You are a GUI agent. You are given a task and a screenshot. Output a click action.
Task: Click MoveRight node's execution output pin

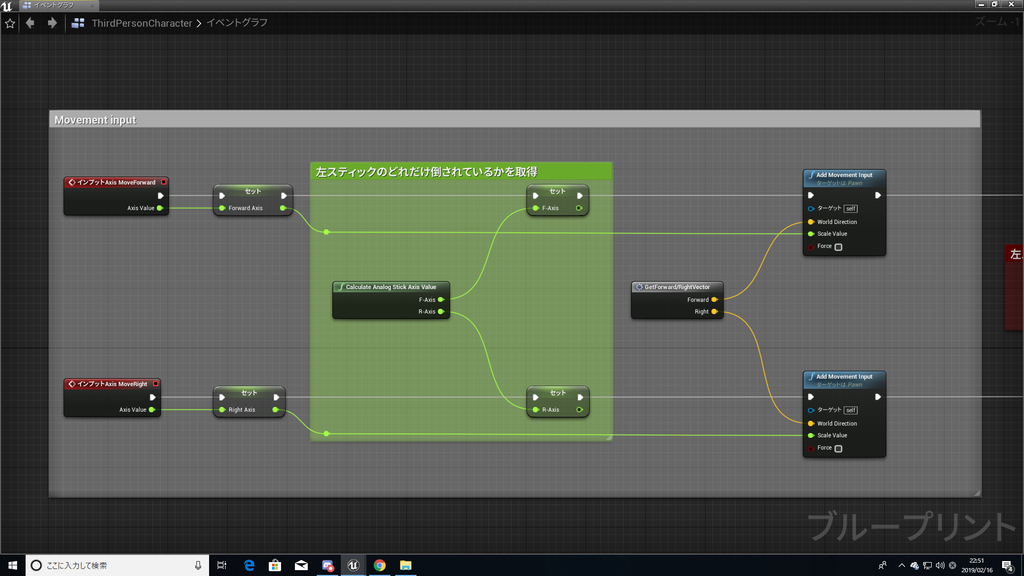point(152,397)
